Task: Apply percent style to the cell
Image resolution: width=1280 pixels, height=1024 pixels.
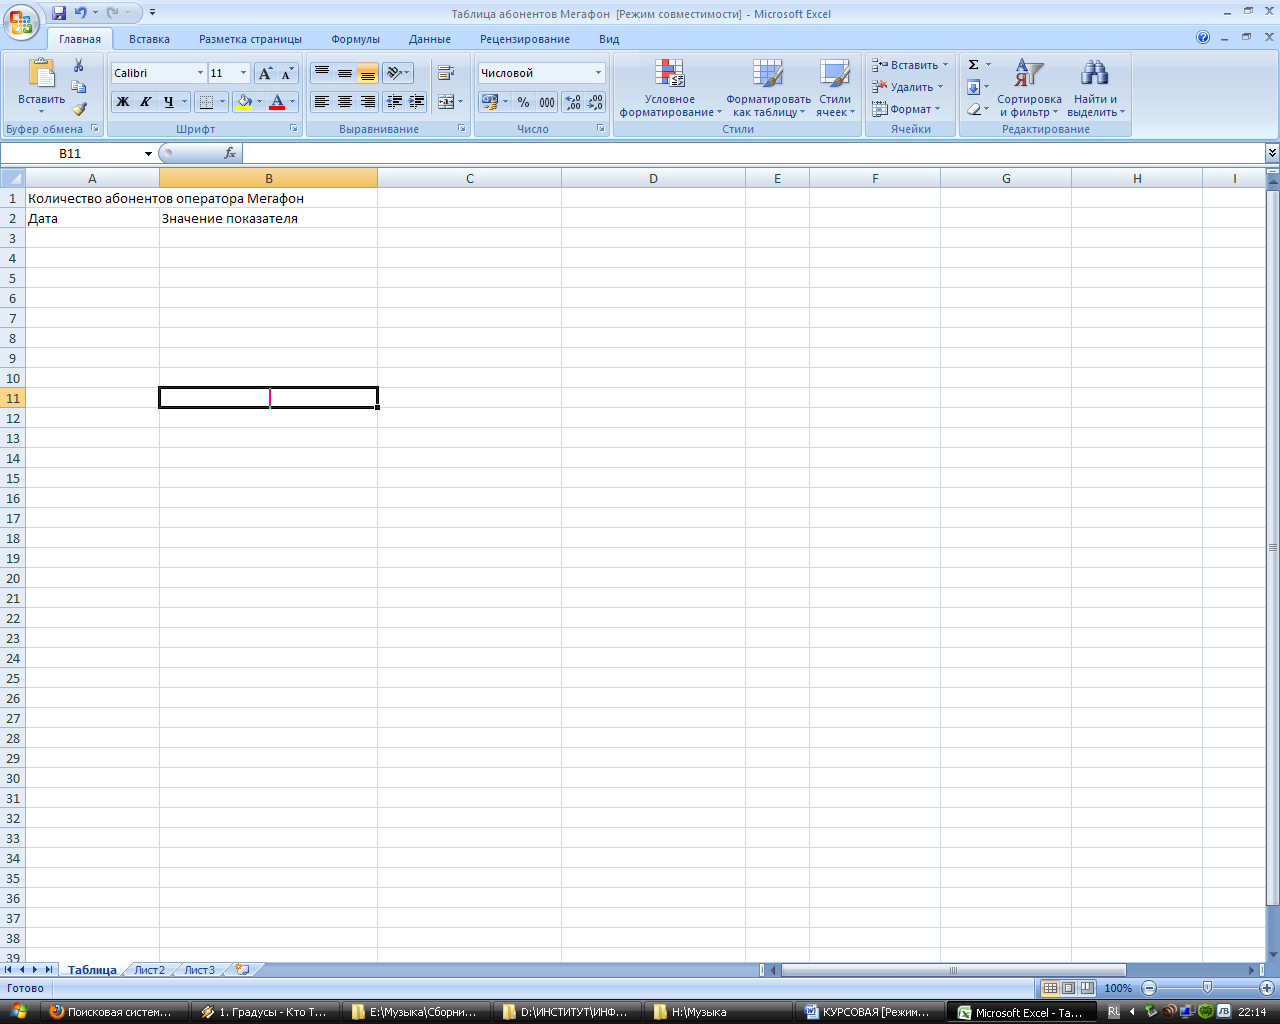Action: 523,102
